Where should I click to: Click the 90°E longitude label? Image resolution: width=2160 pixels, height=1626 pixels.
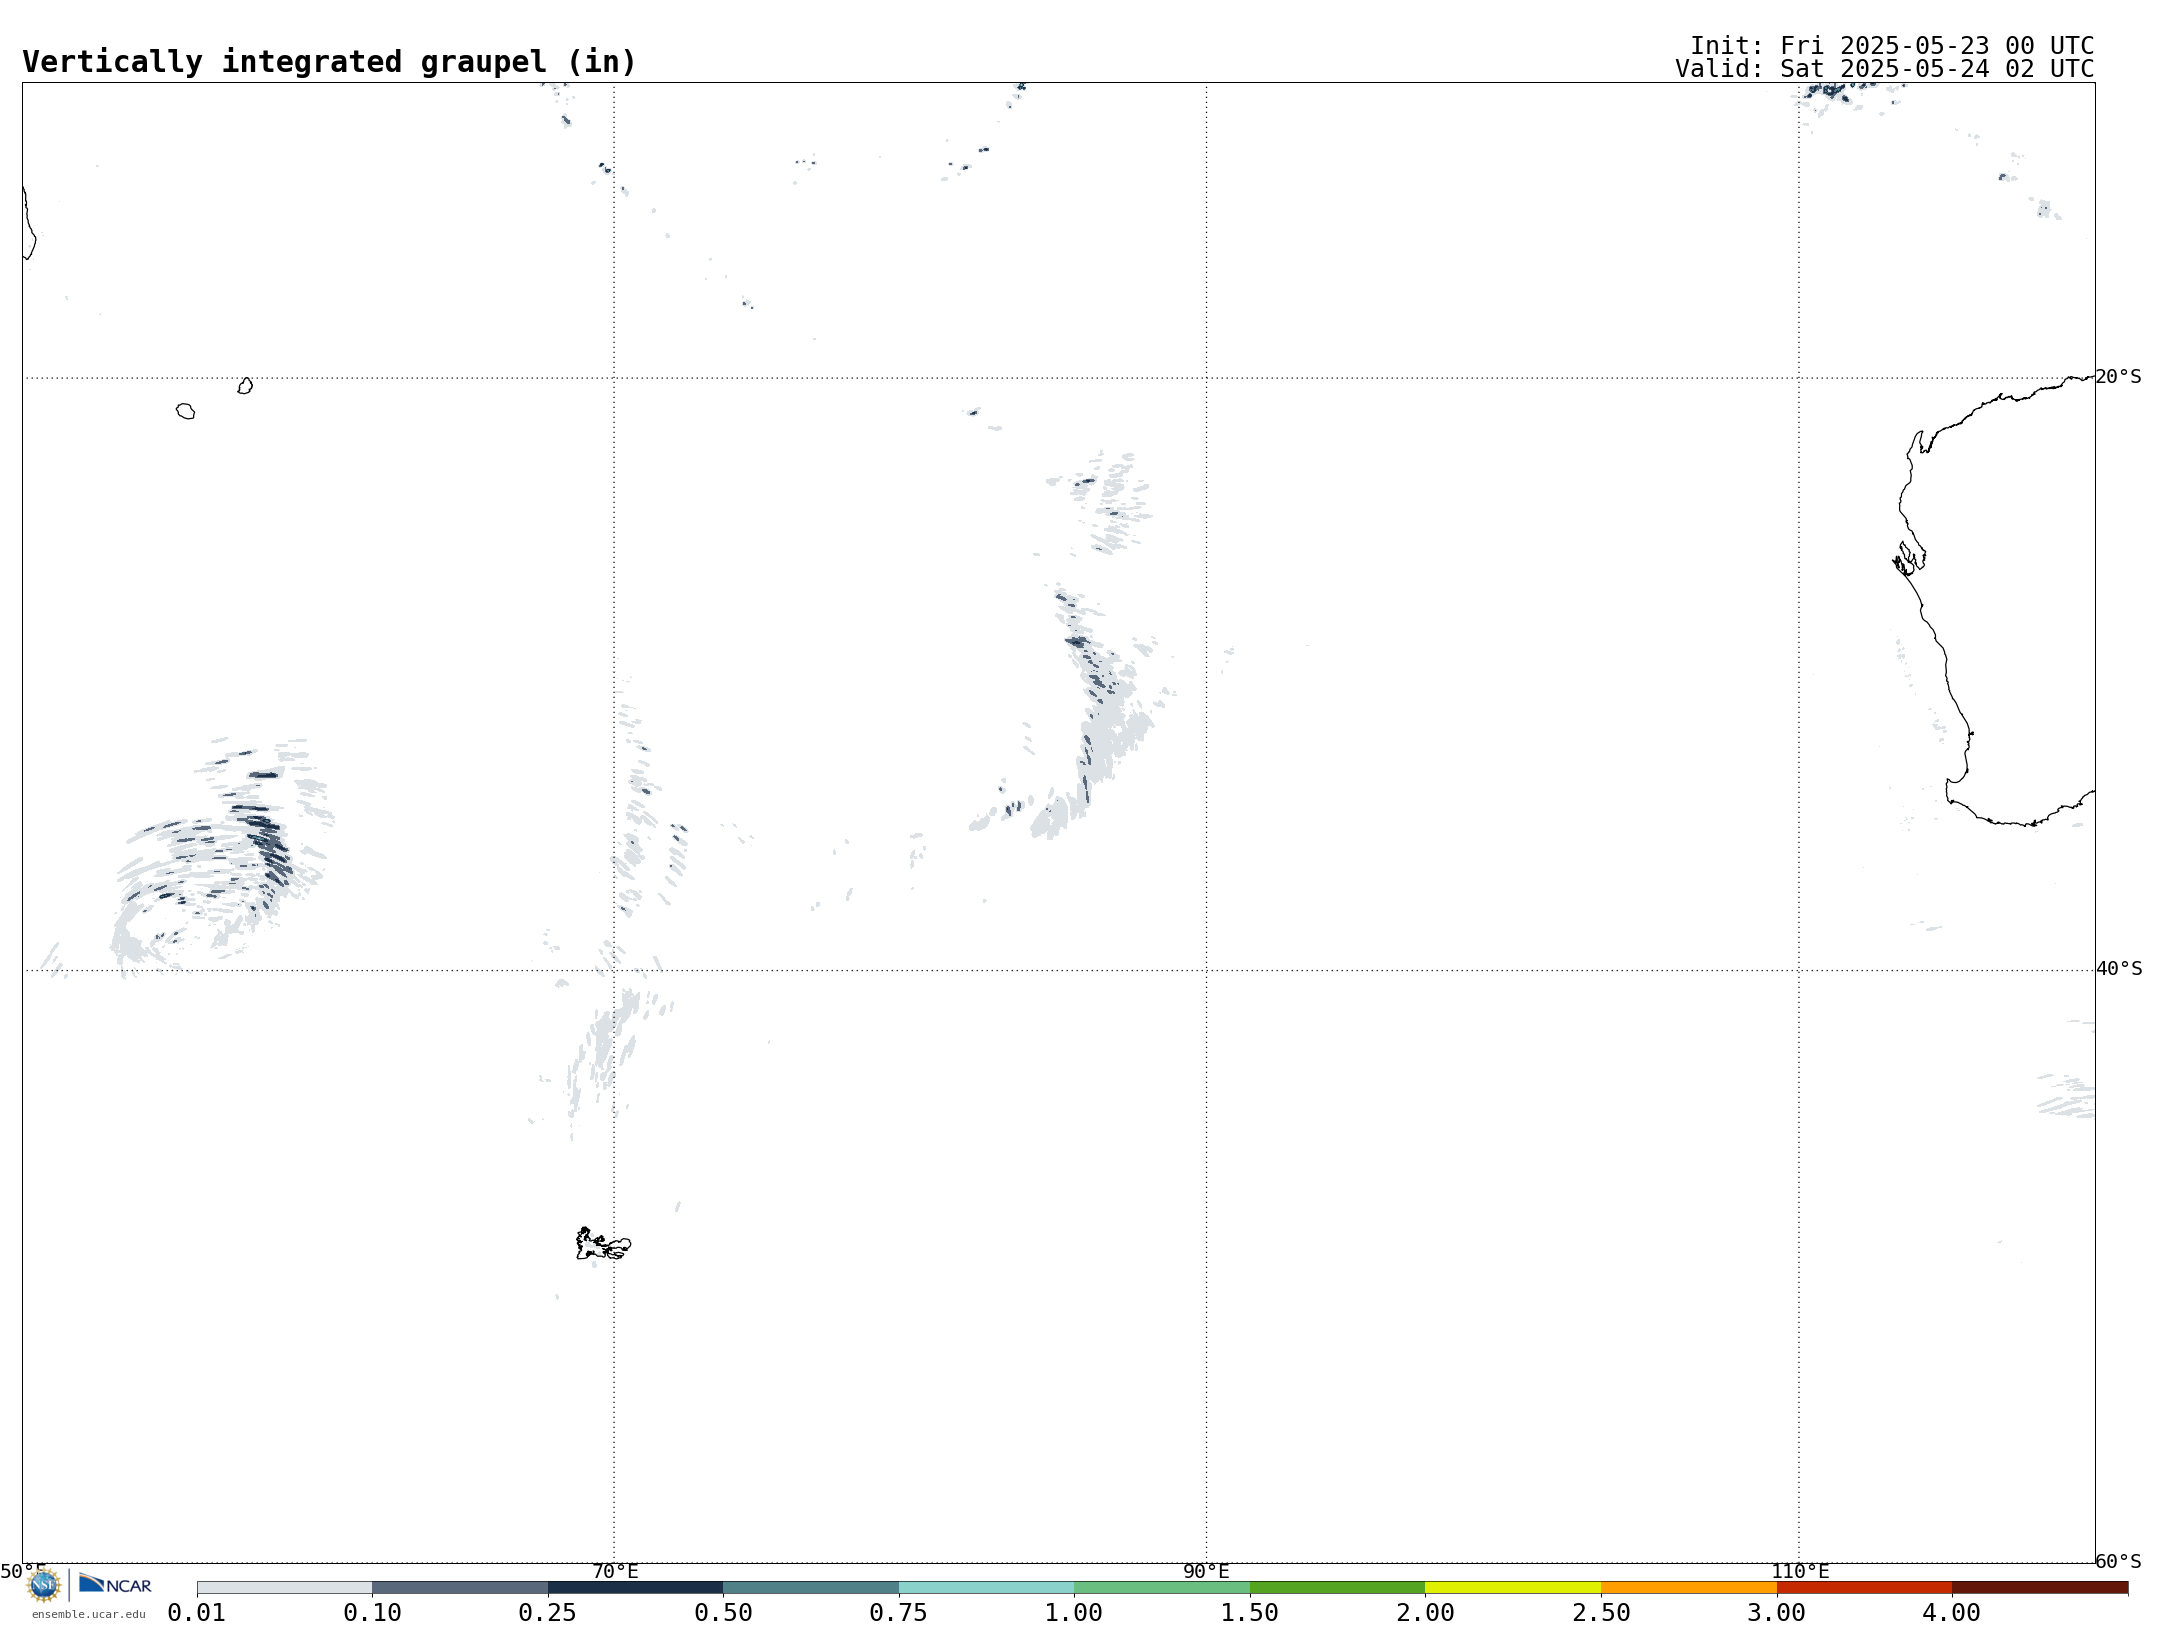tap(1207, 1572)
